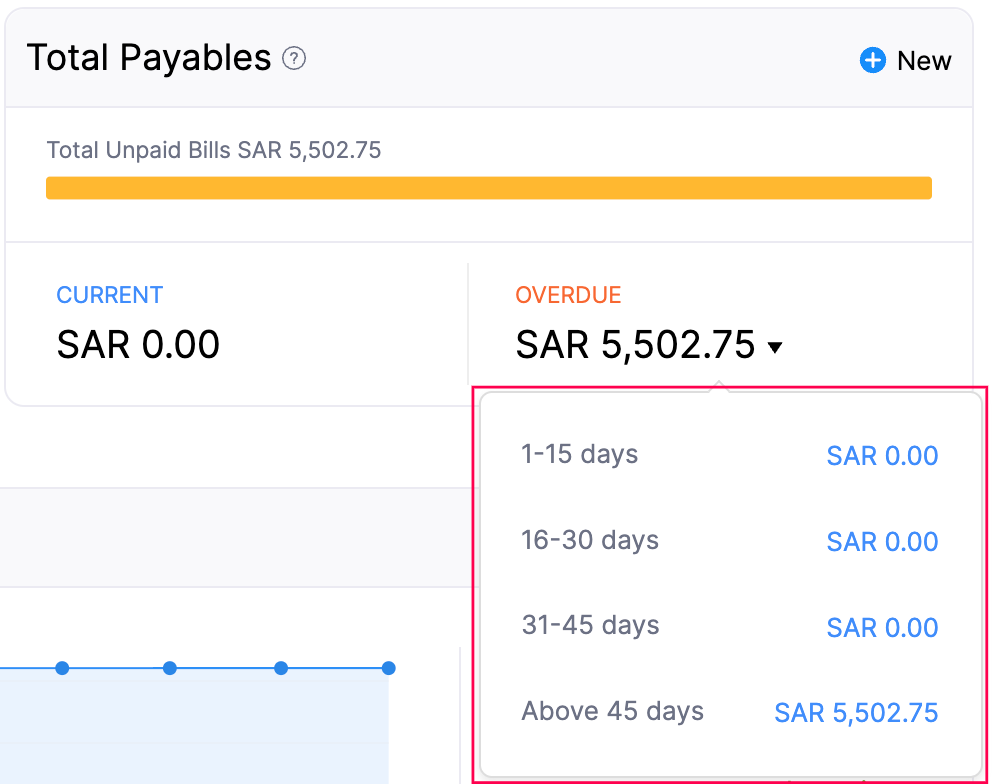
Task: Open the 1-15 days SAR 0.00 link
Action: [x=882, y=455]
